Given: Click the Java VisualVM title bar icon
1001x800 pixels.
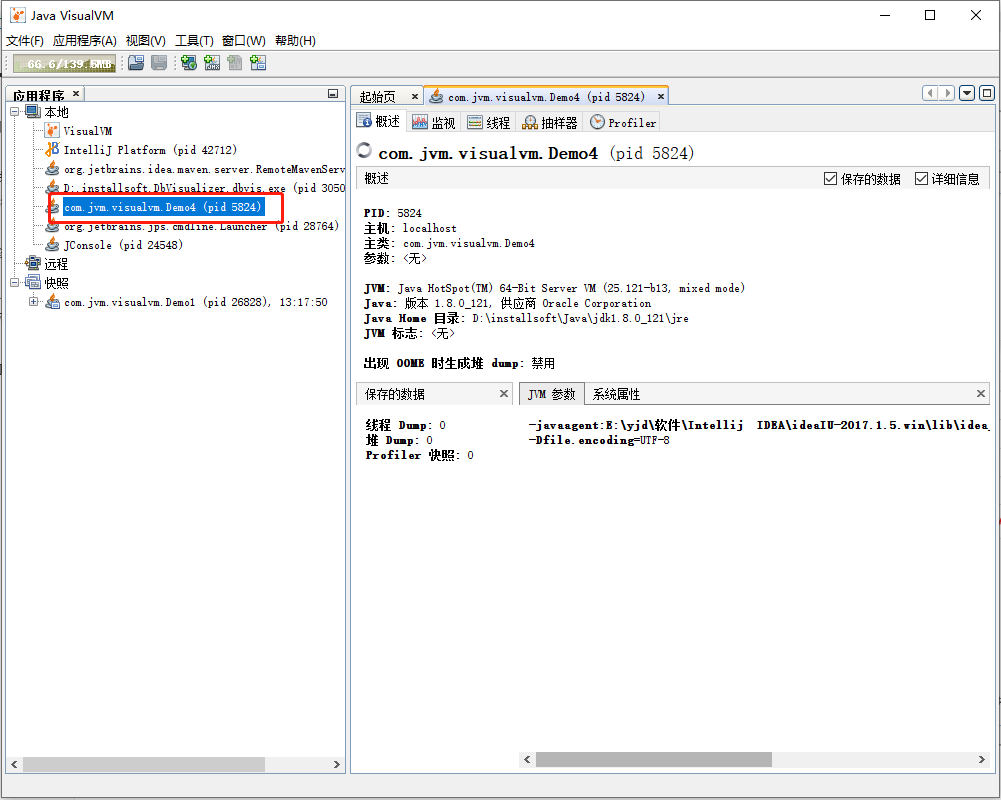Looking at the screenshot, I should pos(18,15).
